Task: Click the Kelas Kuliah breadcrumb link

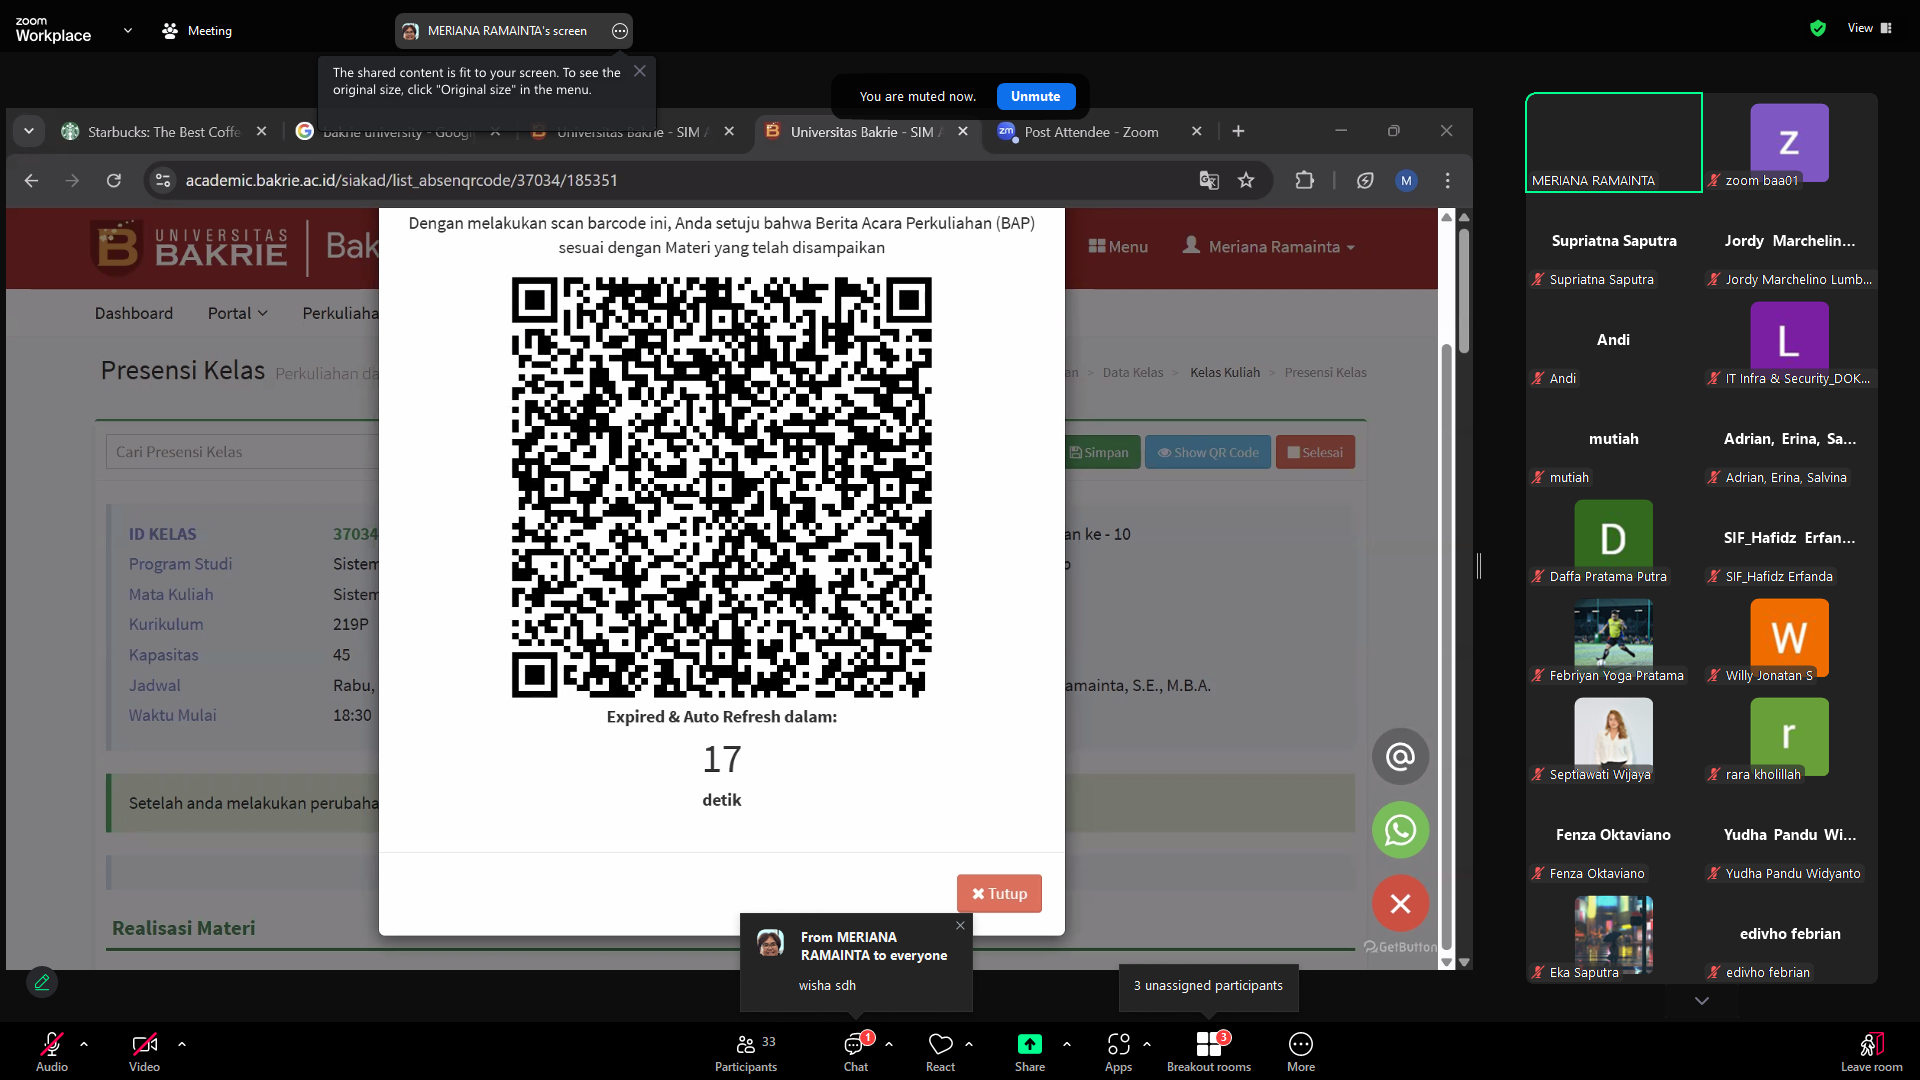Action: 1225,372
